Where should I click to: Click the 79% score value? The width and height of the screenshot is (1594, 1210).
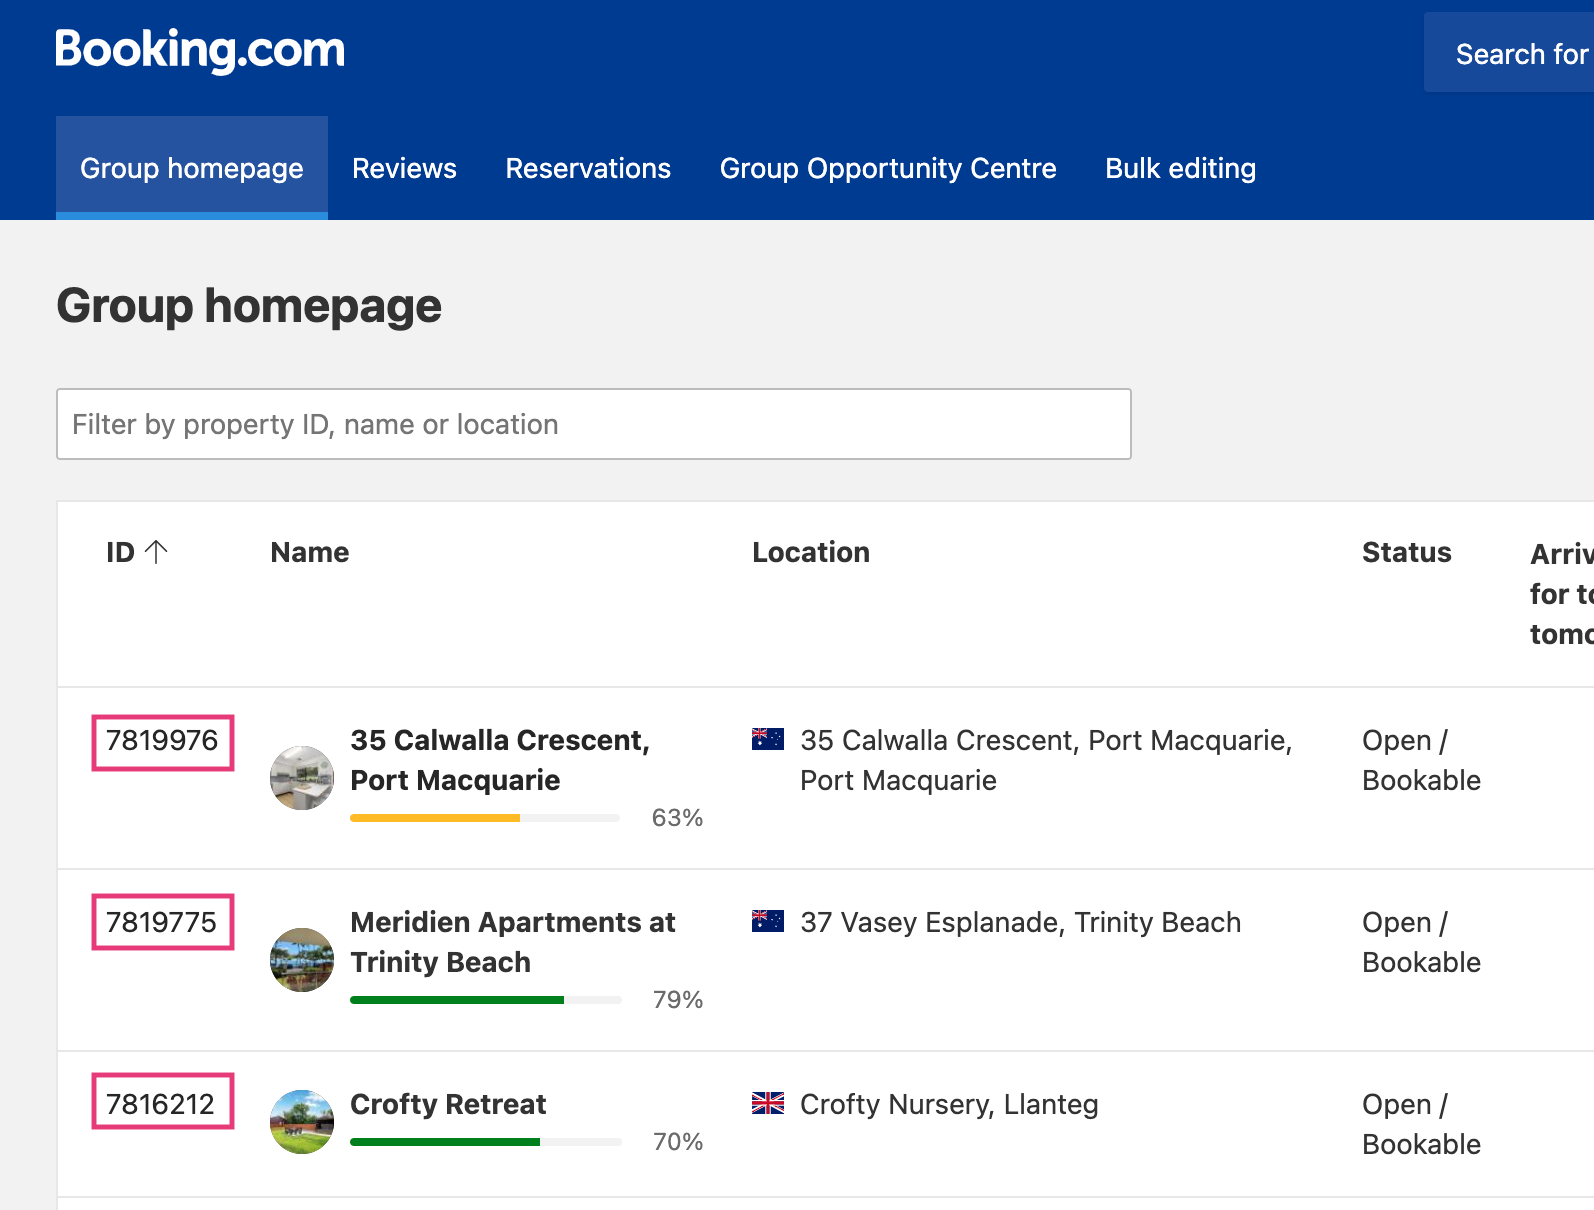(678, 1000)
